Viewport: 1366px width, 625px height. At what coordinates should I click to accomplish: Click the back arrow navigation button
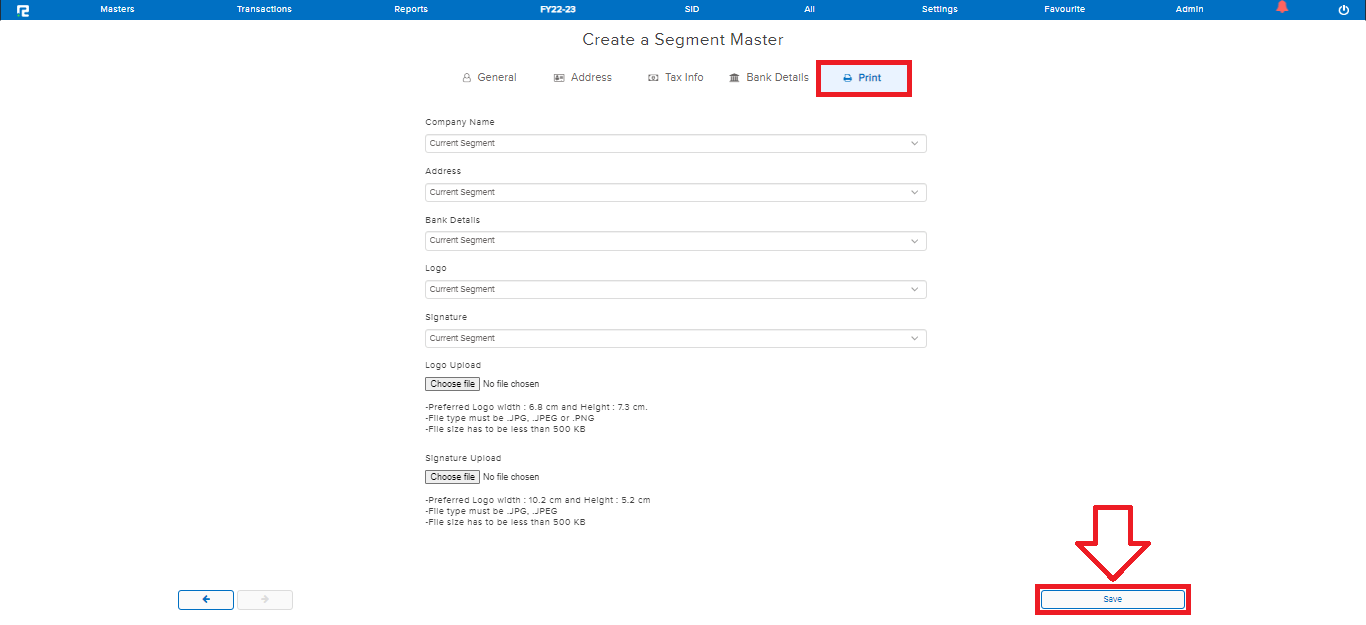coord(205,599)
